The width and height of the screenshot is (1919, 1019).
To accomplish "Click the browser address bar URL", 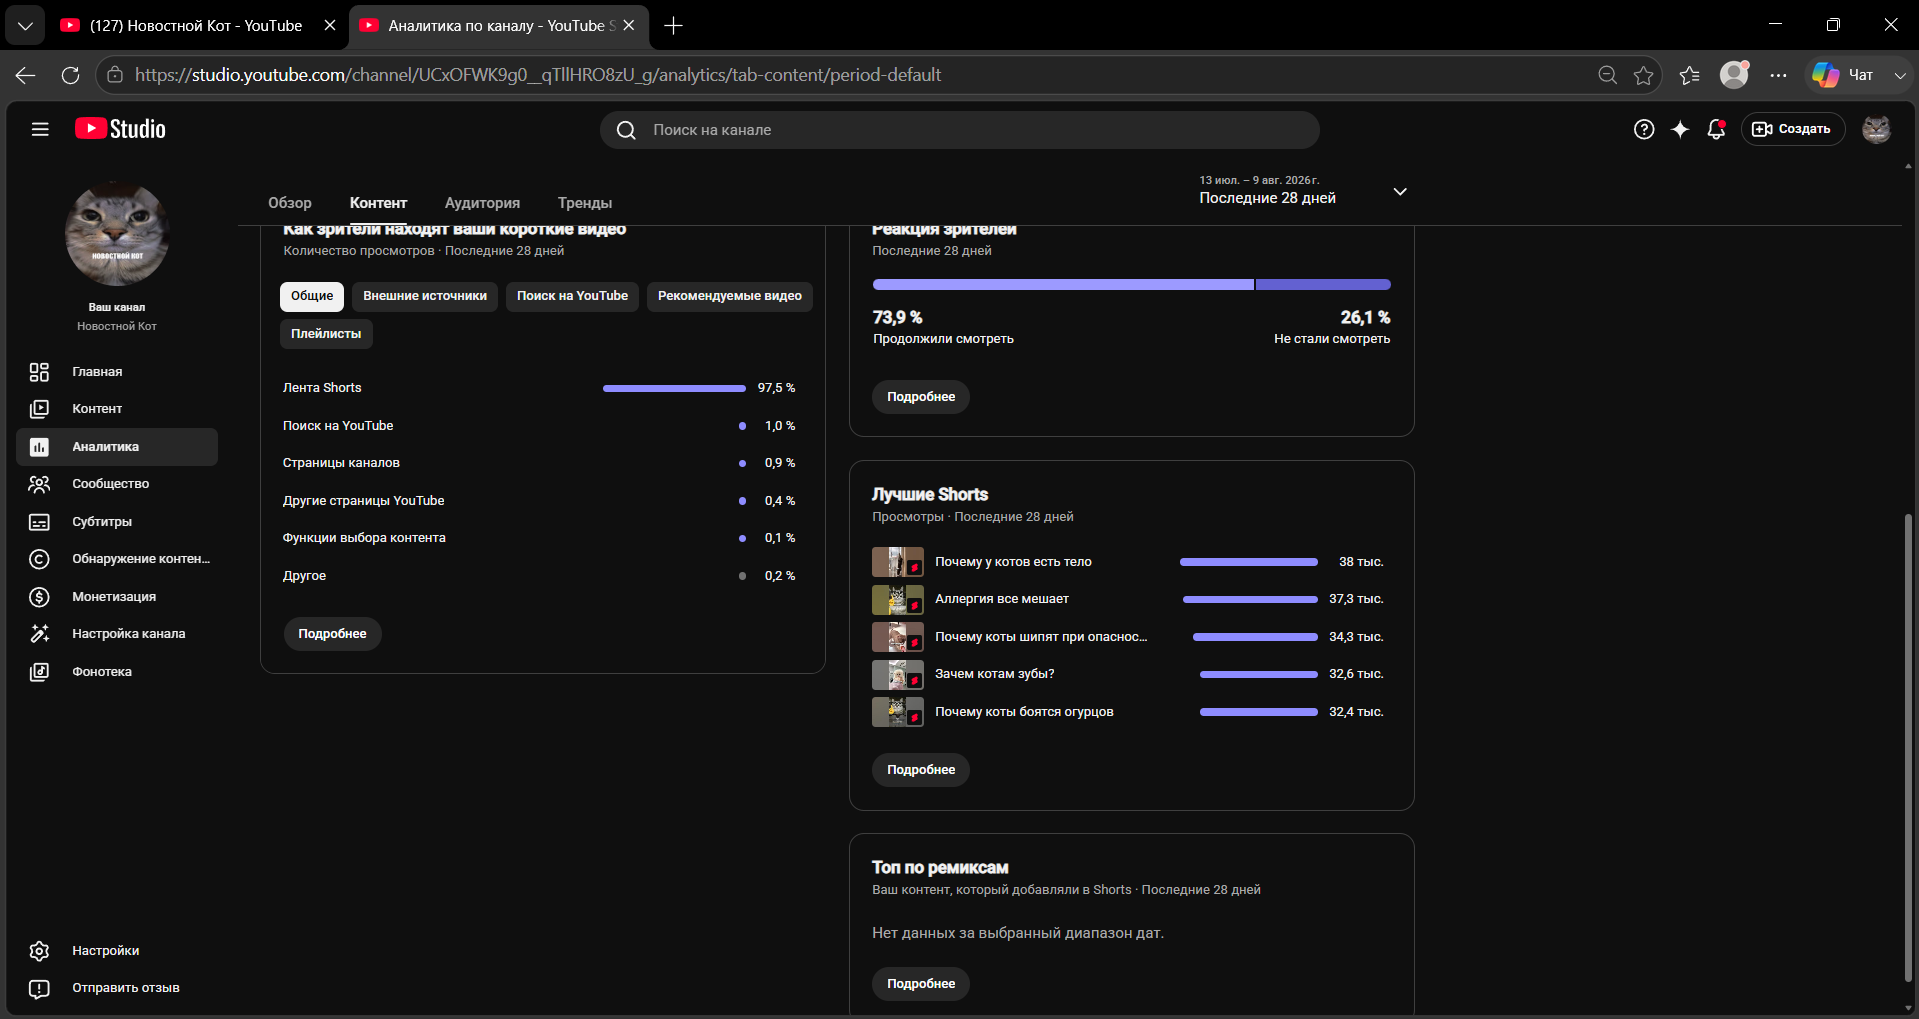I will click(x=538, y=75).
